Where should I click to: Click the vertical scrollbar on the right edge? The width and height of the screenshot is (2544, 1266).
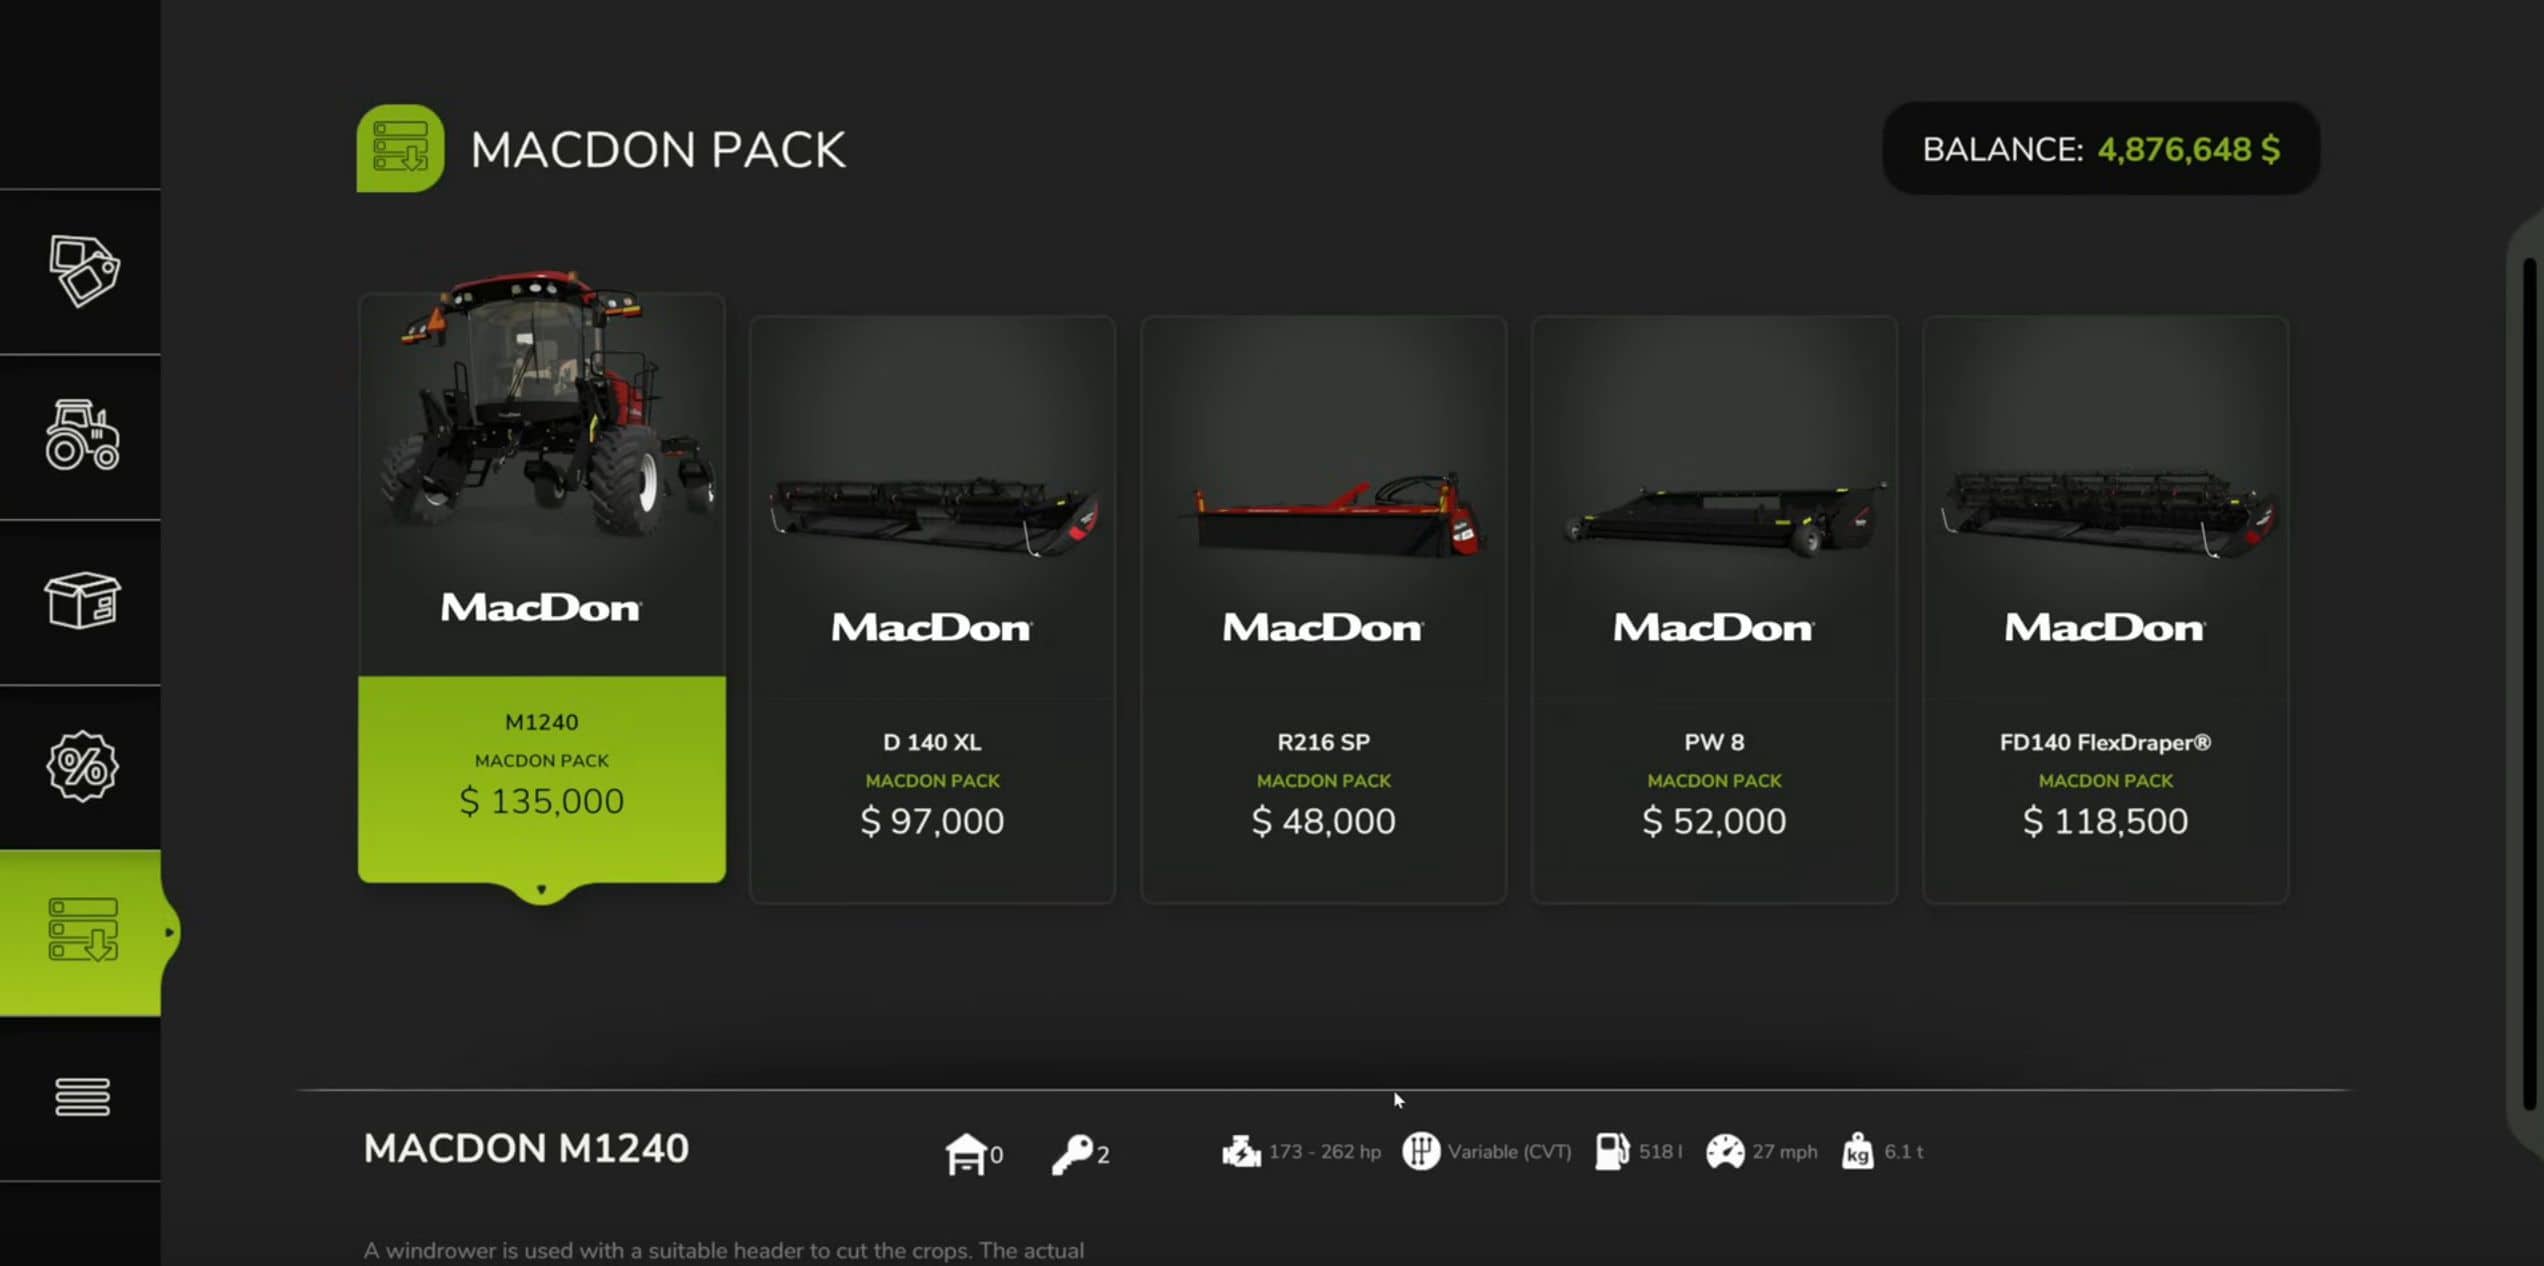pos(2529,685)
